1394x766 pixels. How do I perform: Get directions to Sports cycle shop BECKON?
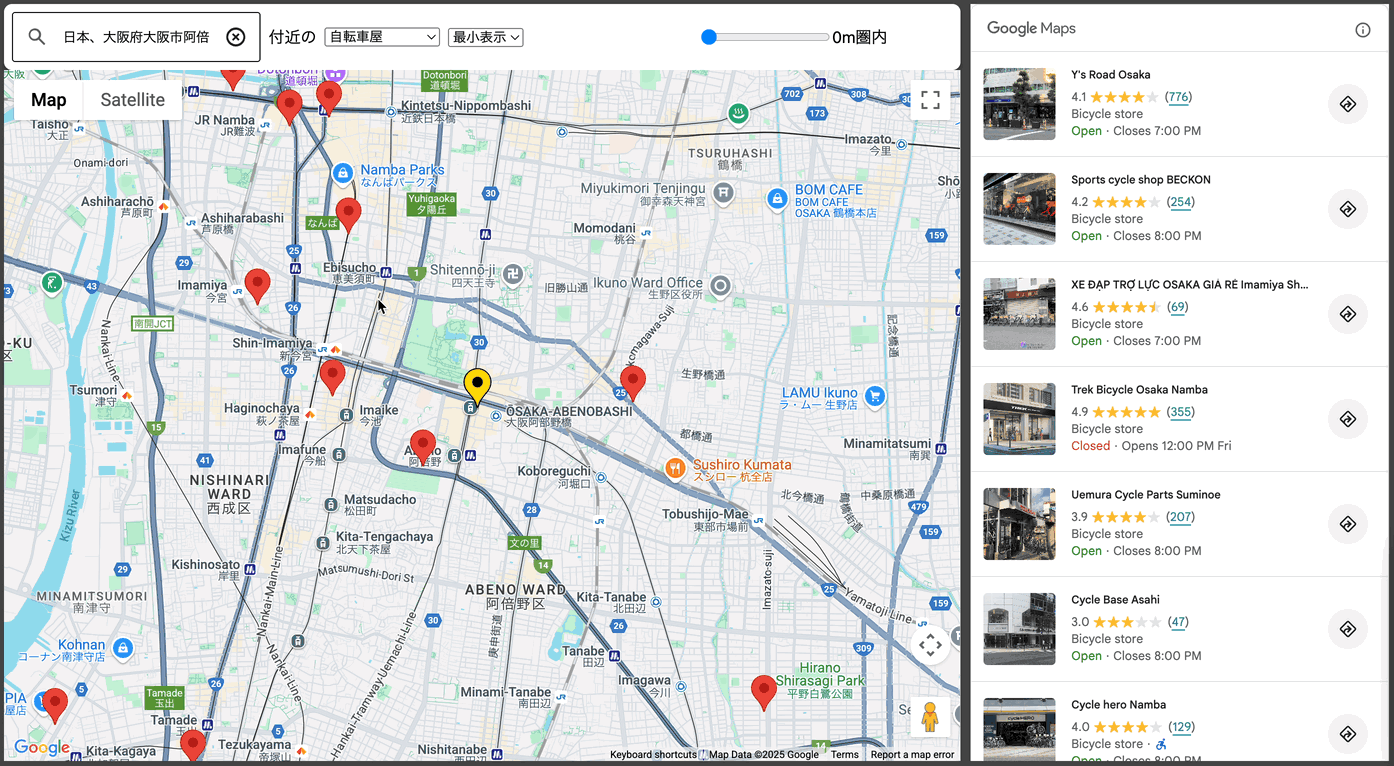click(x=1348, y=209)
